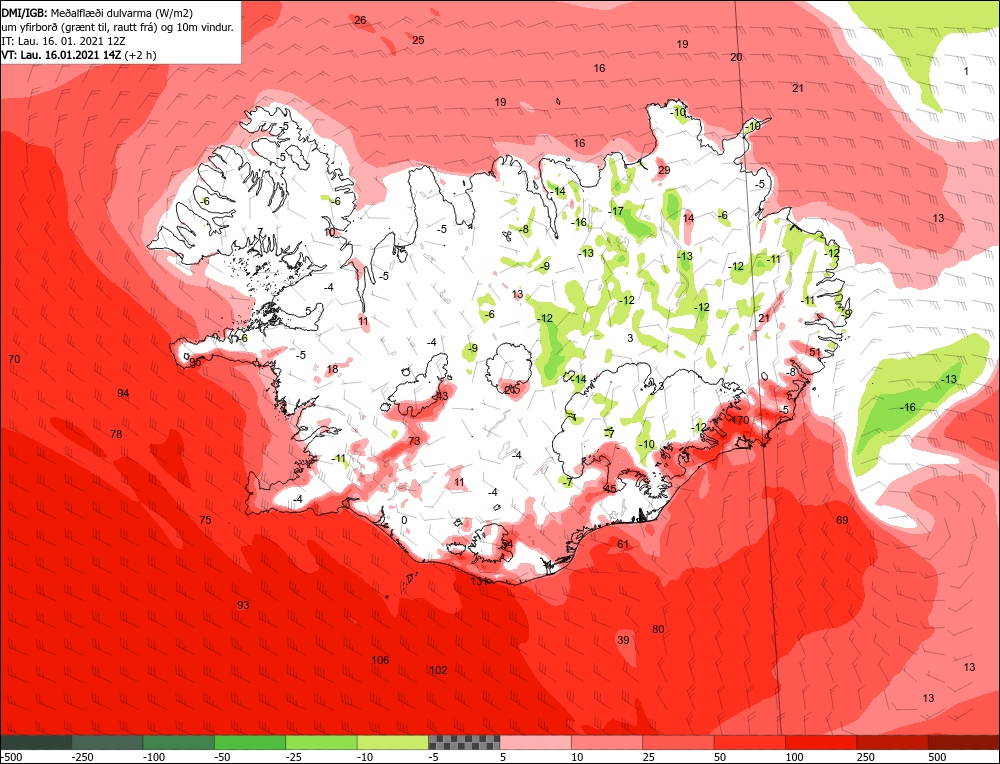Pick the legend swatch between -25 and -10

click(x=322, y=742)
